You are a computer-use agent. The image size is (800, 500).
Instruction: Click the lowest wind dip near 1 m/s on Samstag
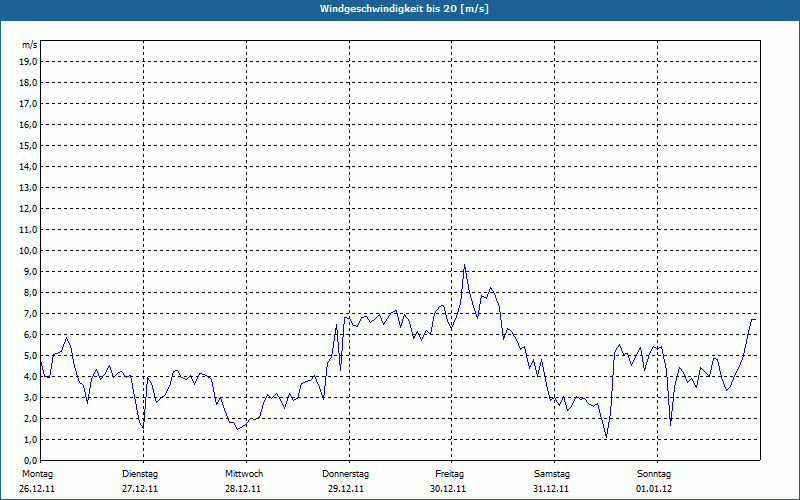(606, 437)
